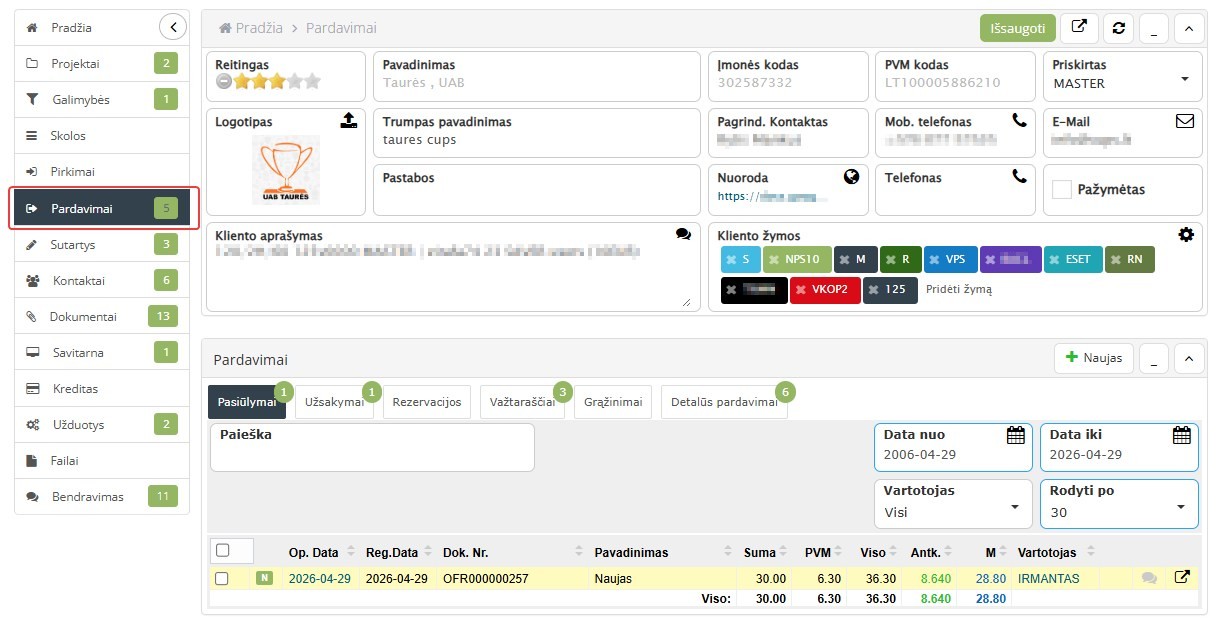Click Pridėti žymą link
This screenshot has width=1221, height=629.
(x=958, y=290)
